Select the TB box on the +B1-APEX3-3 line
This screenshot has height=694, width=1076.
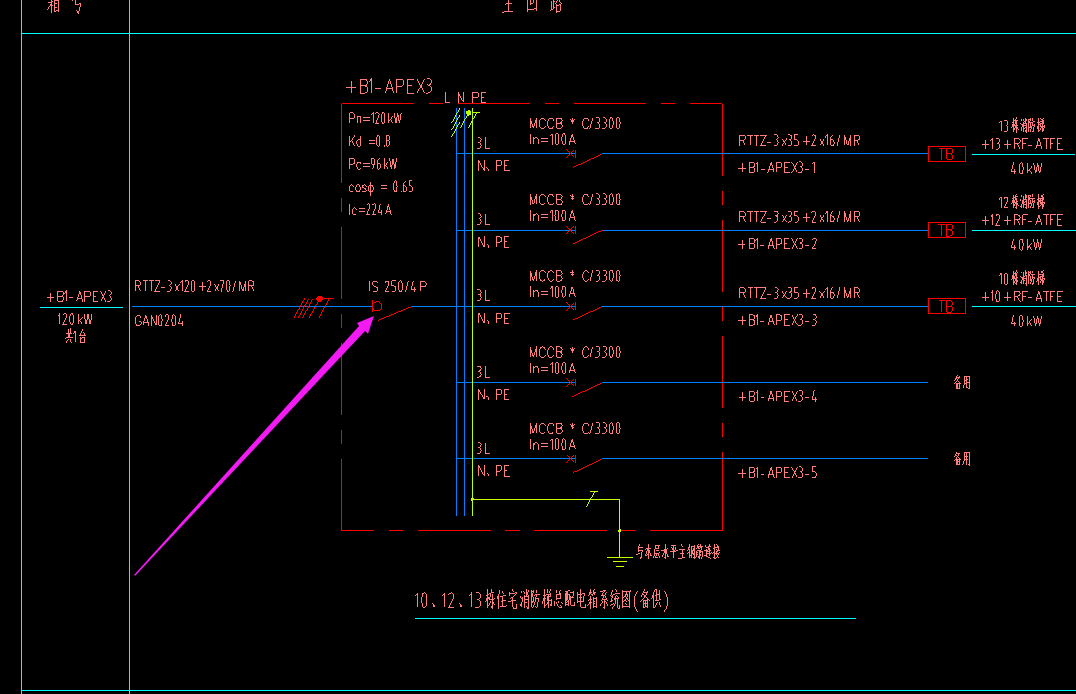point(946,306)
